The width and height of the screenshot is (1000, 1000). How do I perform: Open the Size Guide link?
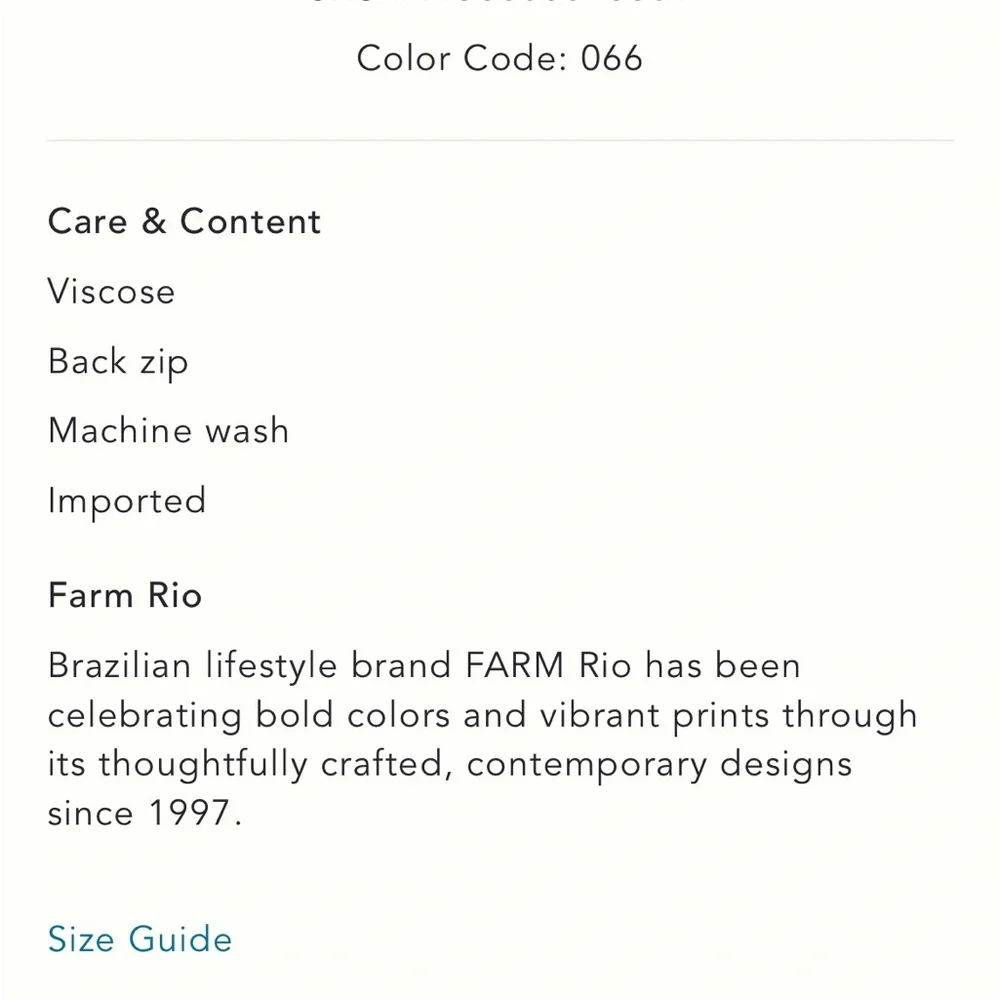pos(140,939)
